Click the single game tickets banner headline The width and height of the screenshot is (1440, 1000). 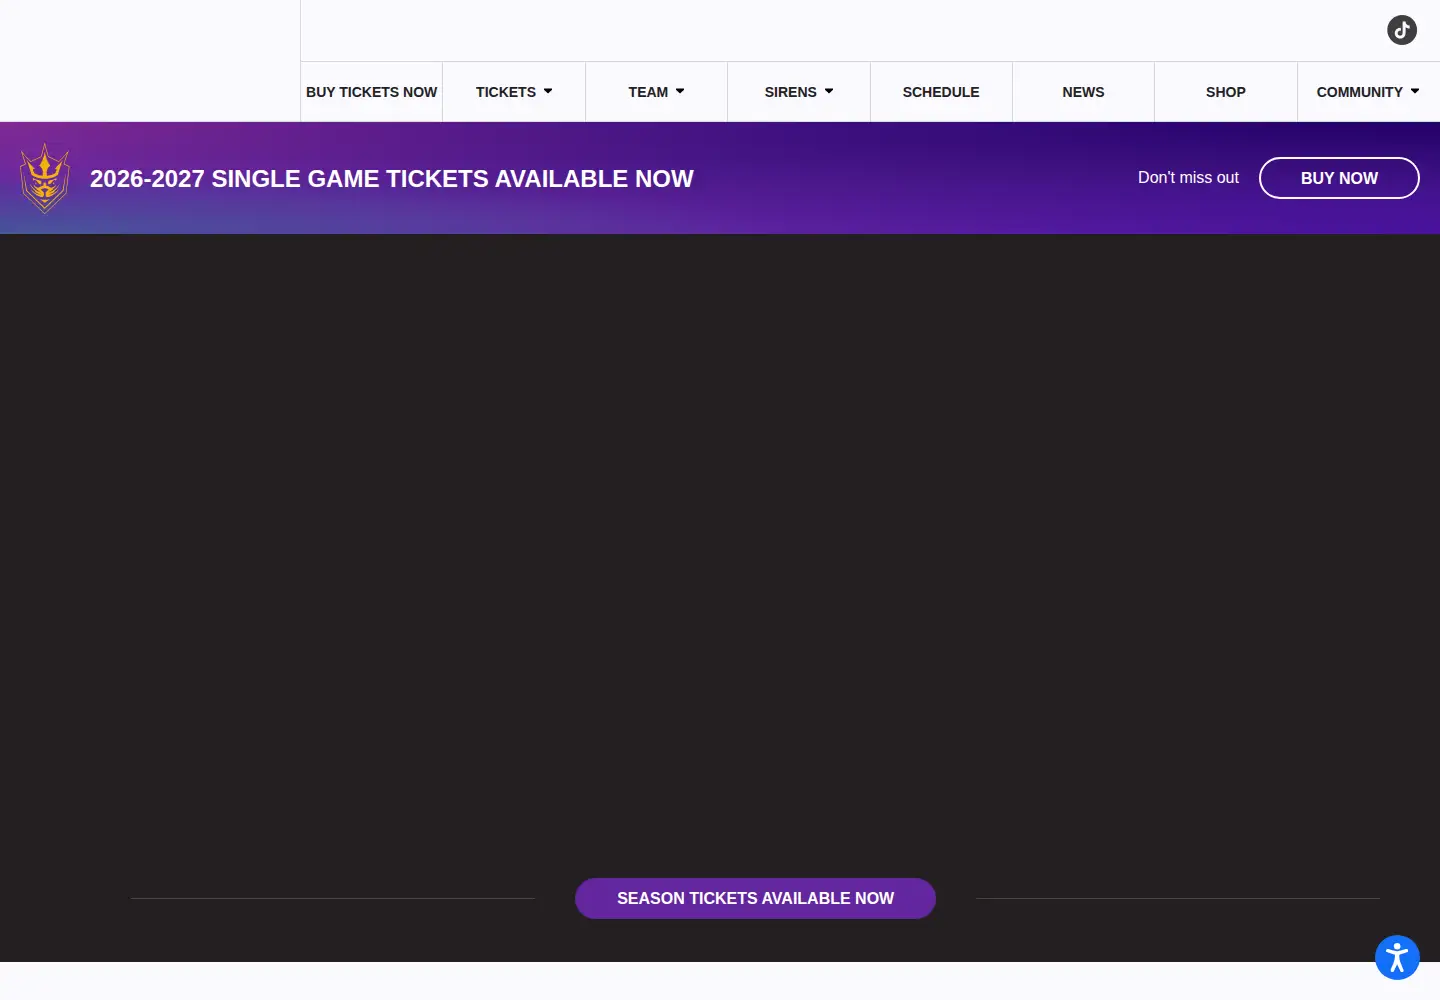coord(392,179)
